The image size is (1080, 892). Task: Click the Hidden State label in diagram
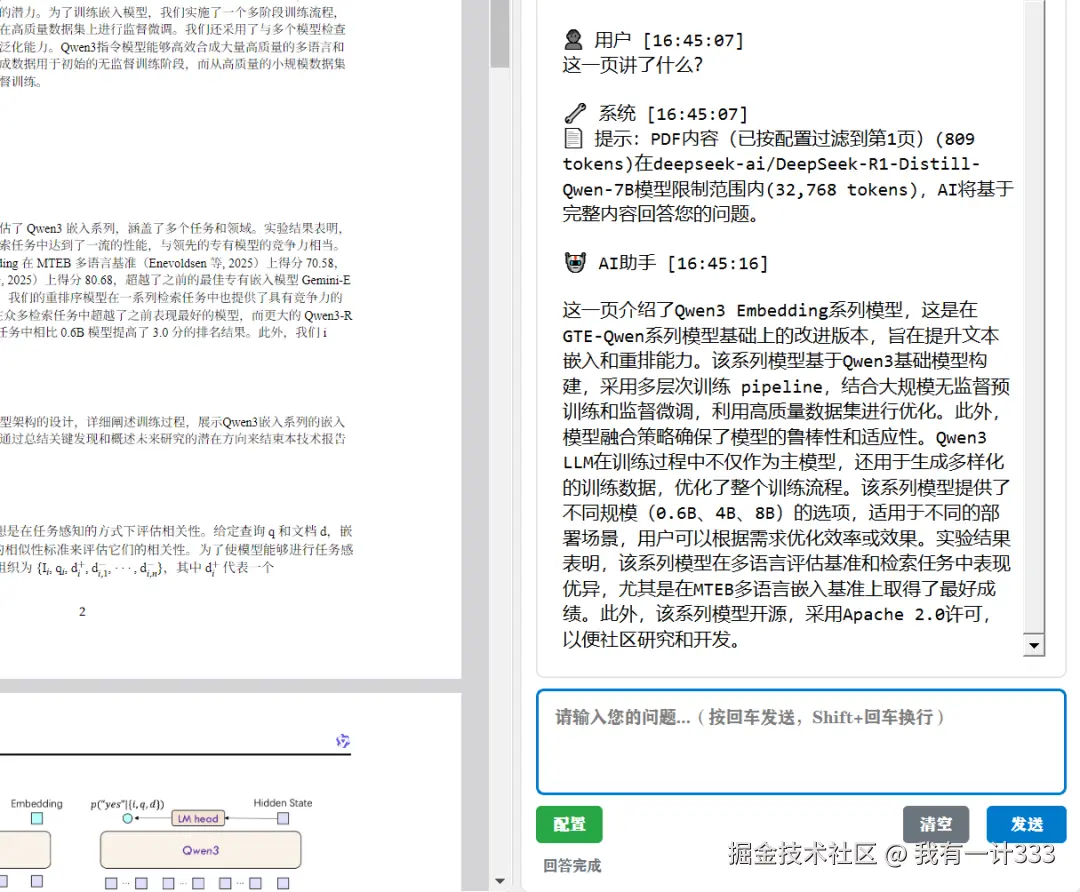[x=282, y=802]
